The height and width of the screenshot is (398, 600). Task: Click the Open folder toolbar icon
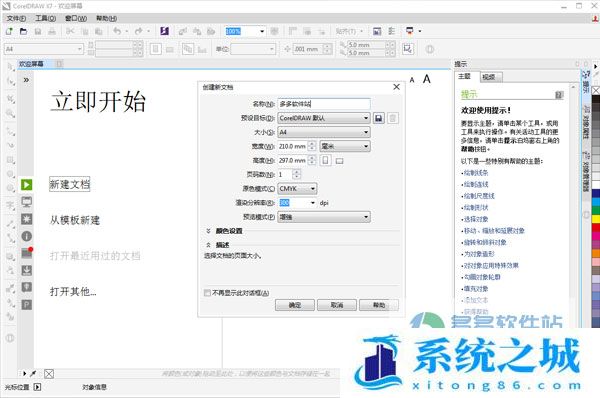pyautogui.click(x=23, y=31)
